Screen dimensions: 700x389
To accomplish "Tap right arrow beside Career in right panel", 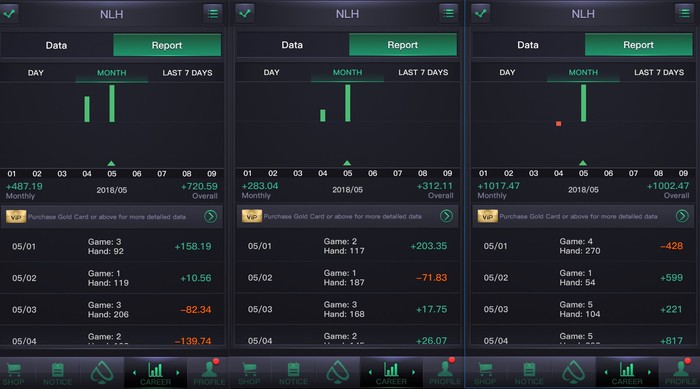I will coord(649,372).
